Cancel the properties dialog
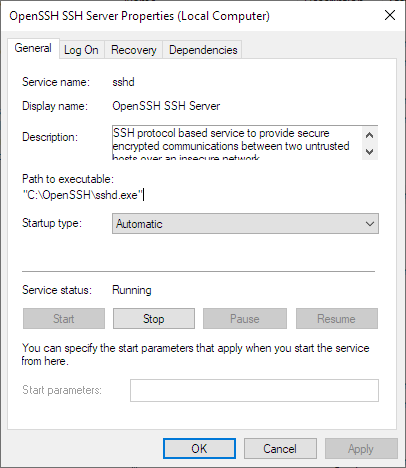 pyautogui.click(x=280, y=449)
